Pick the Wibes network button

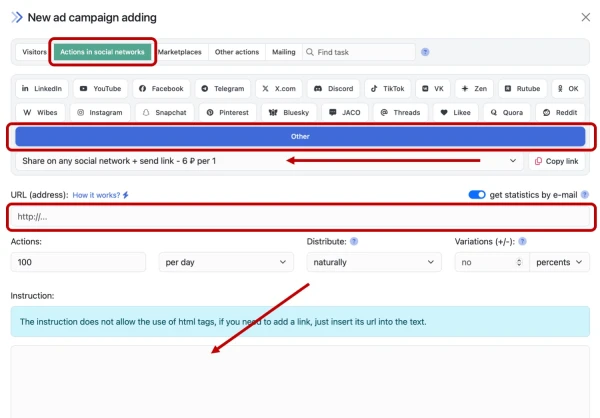[x=40, y=113]
